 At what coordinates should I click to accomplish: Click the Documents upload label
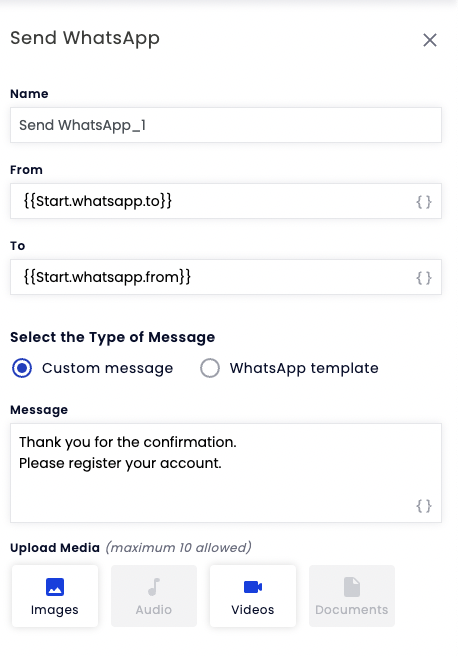pos(352,610)
